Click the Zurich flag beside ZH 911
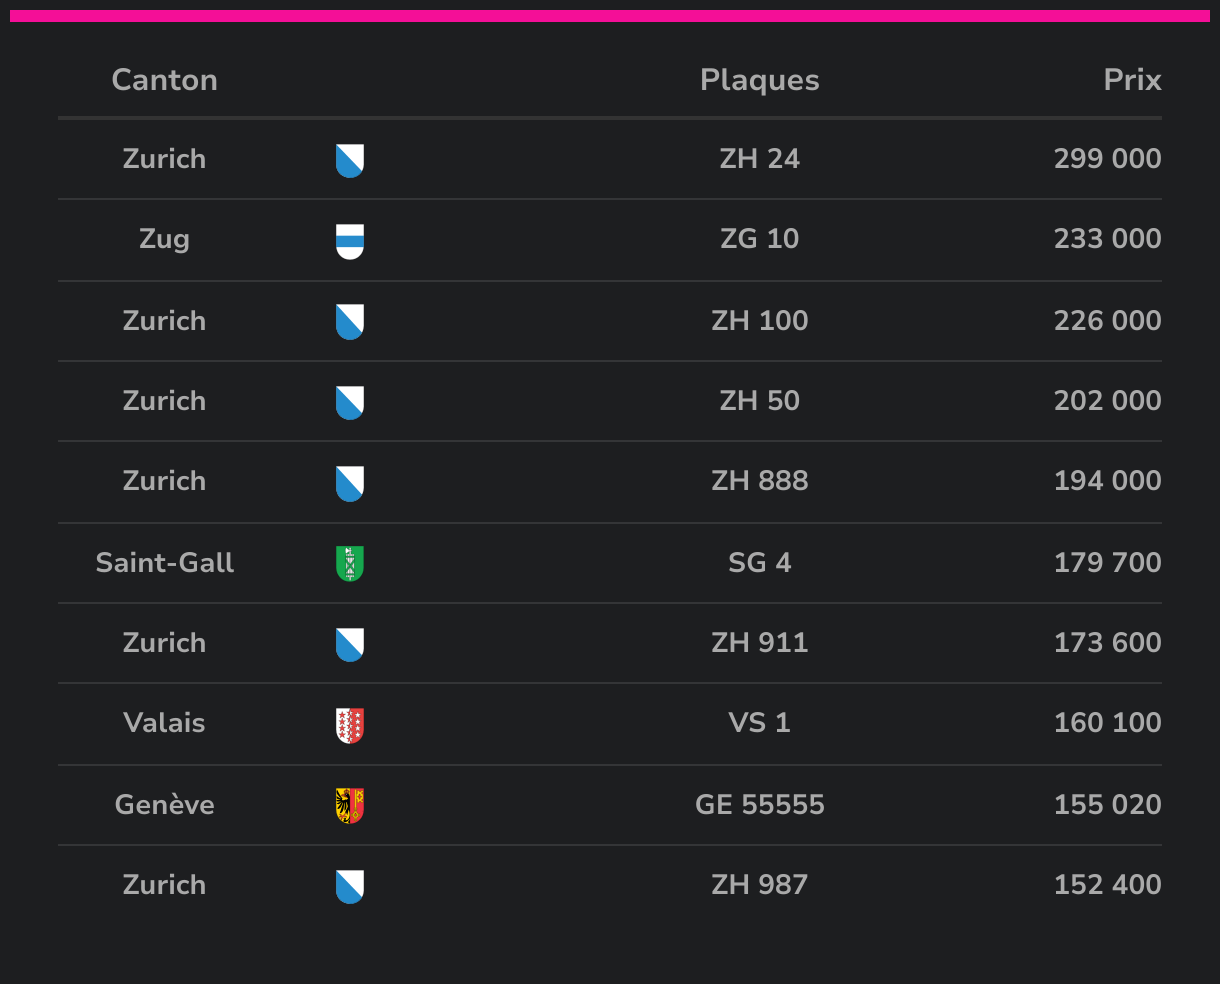Viewport: 1220px width, 984px height. click(350, 645)
